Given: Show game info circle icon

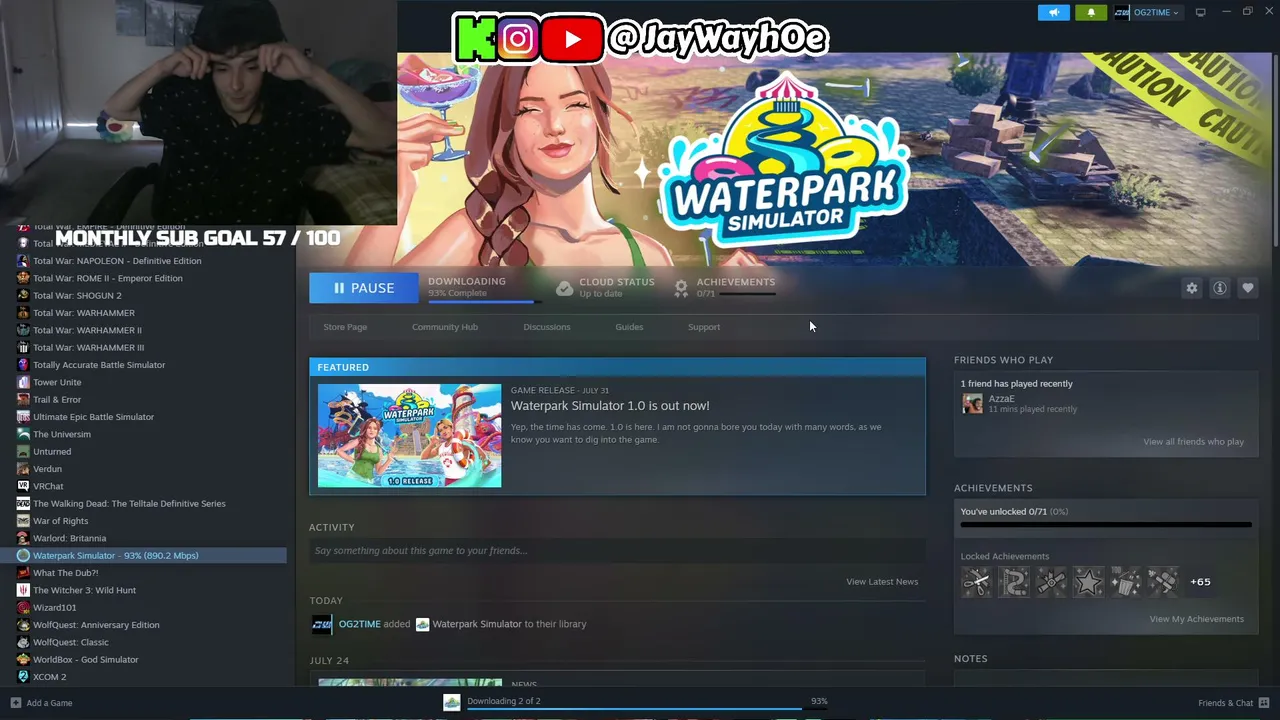Looking at the screenshot, I should 1220,288.
